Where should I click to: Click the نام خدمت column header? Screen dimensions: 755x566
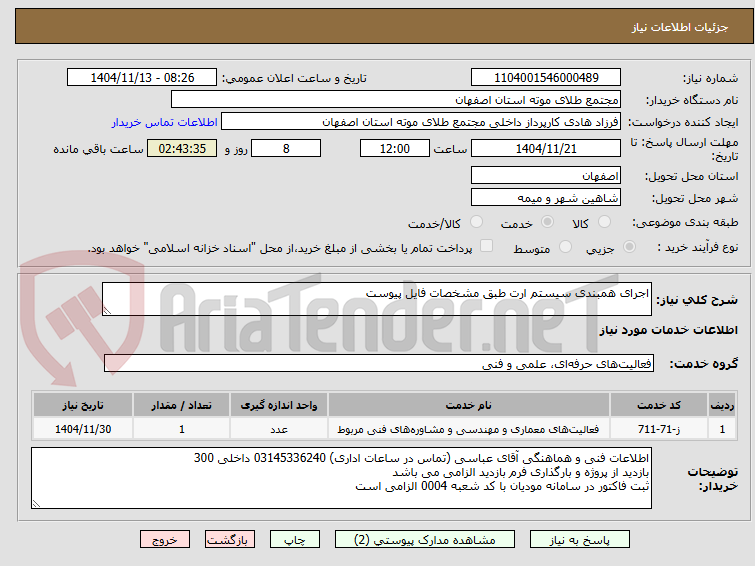coord(469,405)
